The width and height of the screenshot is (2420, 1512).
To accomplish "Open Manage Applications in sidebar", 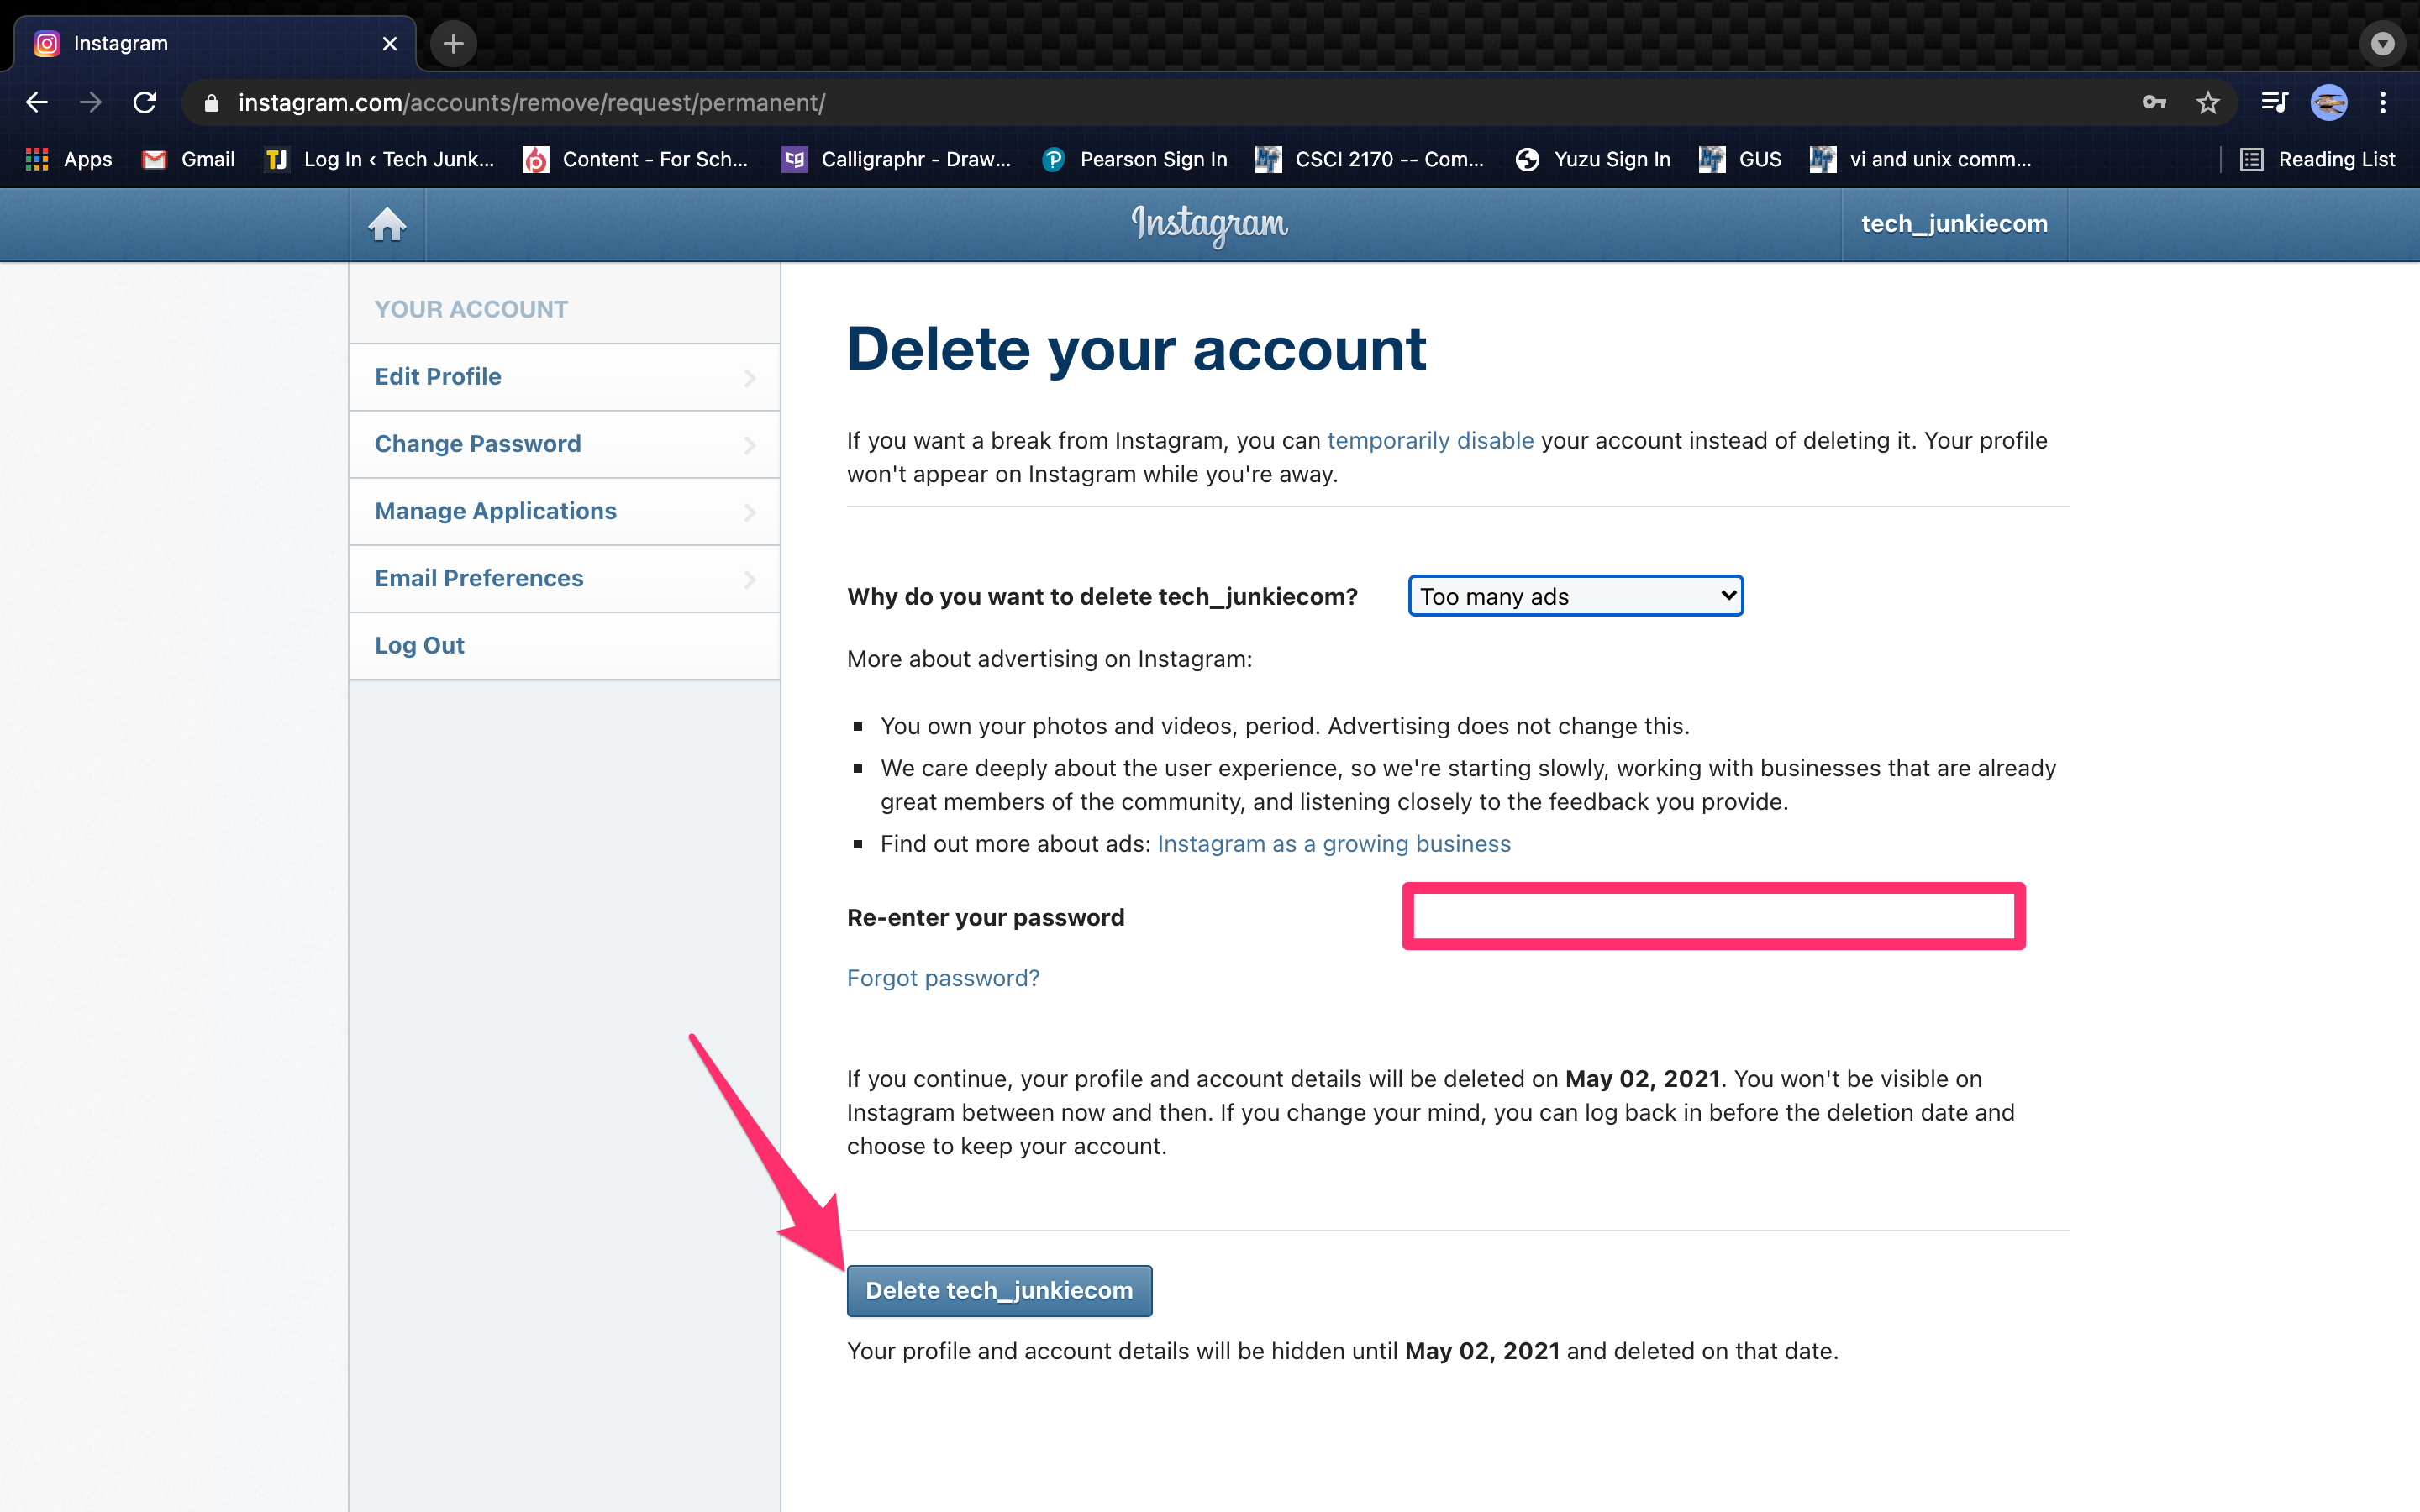I will coord(564,511).
